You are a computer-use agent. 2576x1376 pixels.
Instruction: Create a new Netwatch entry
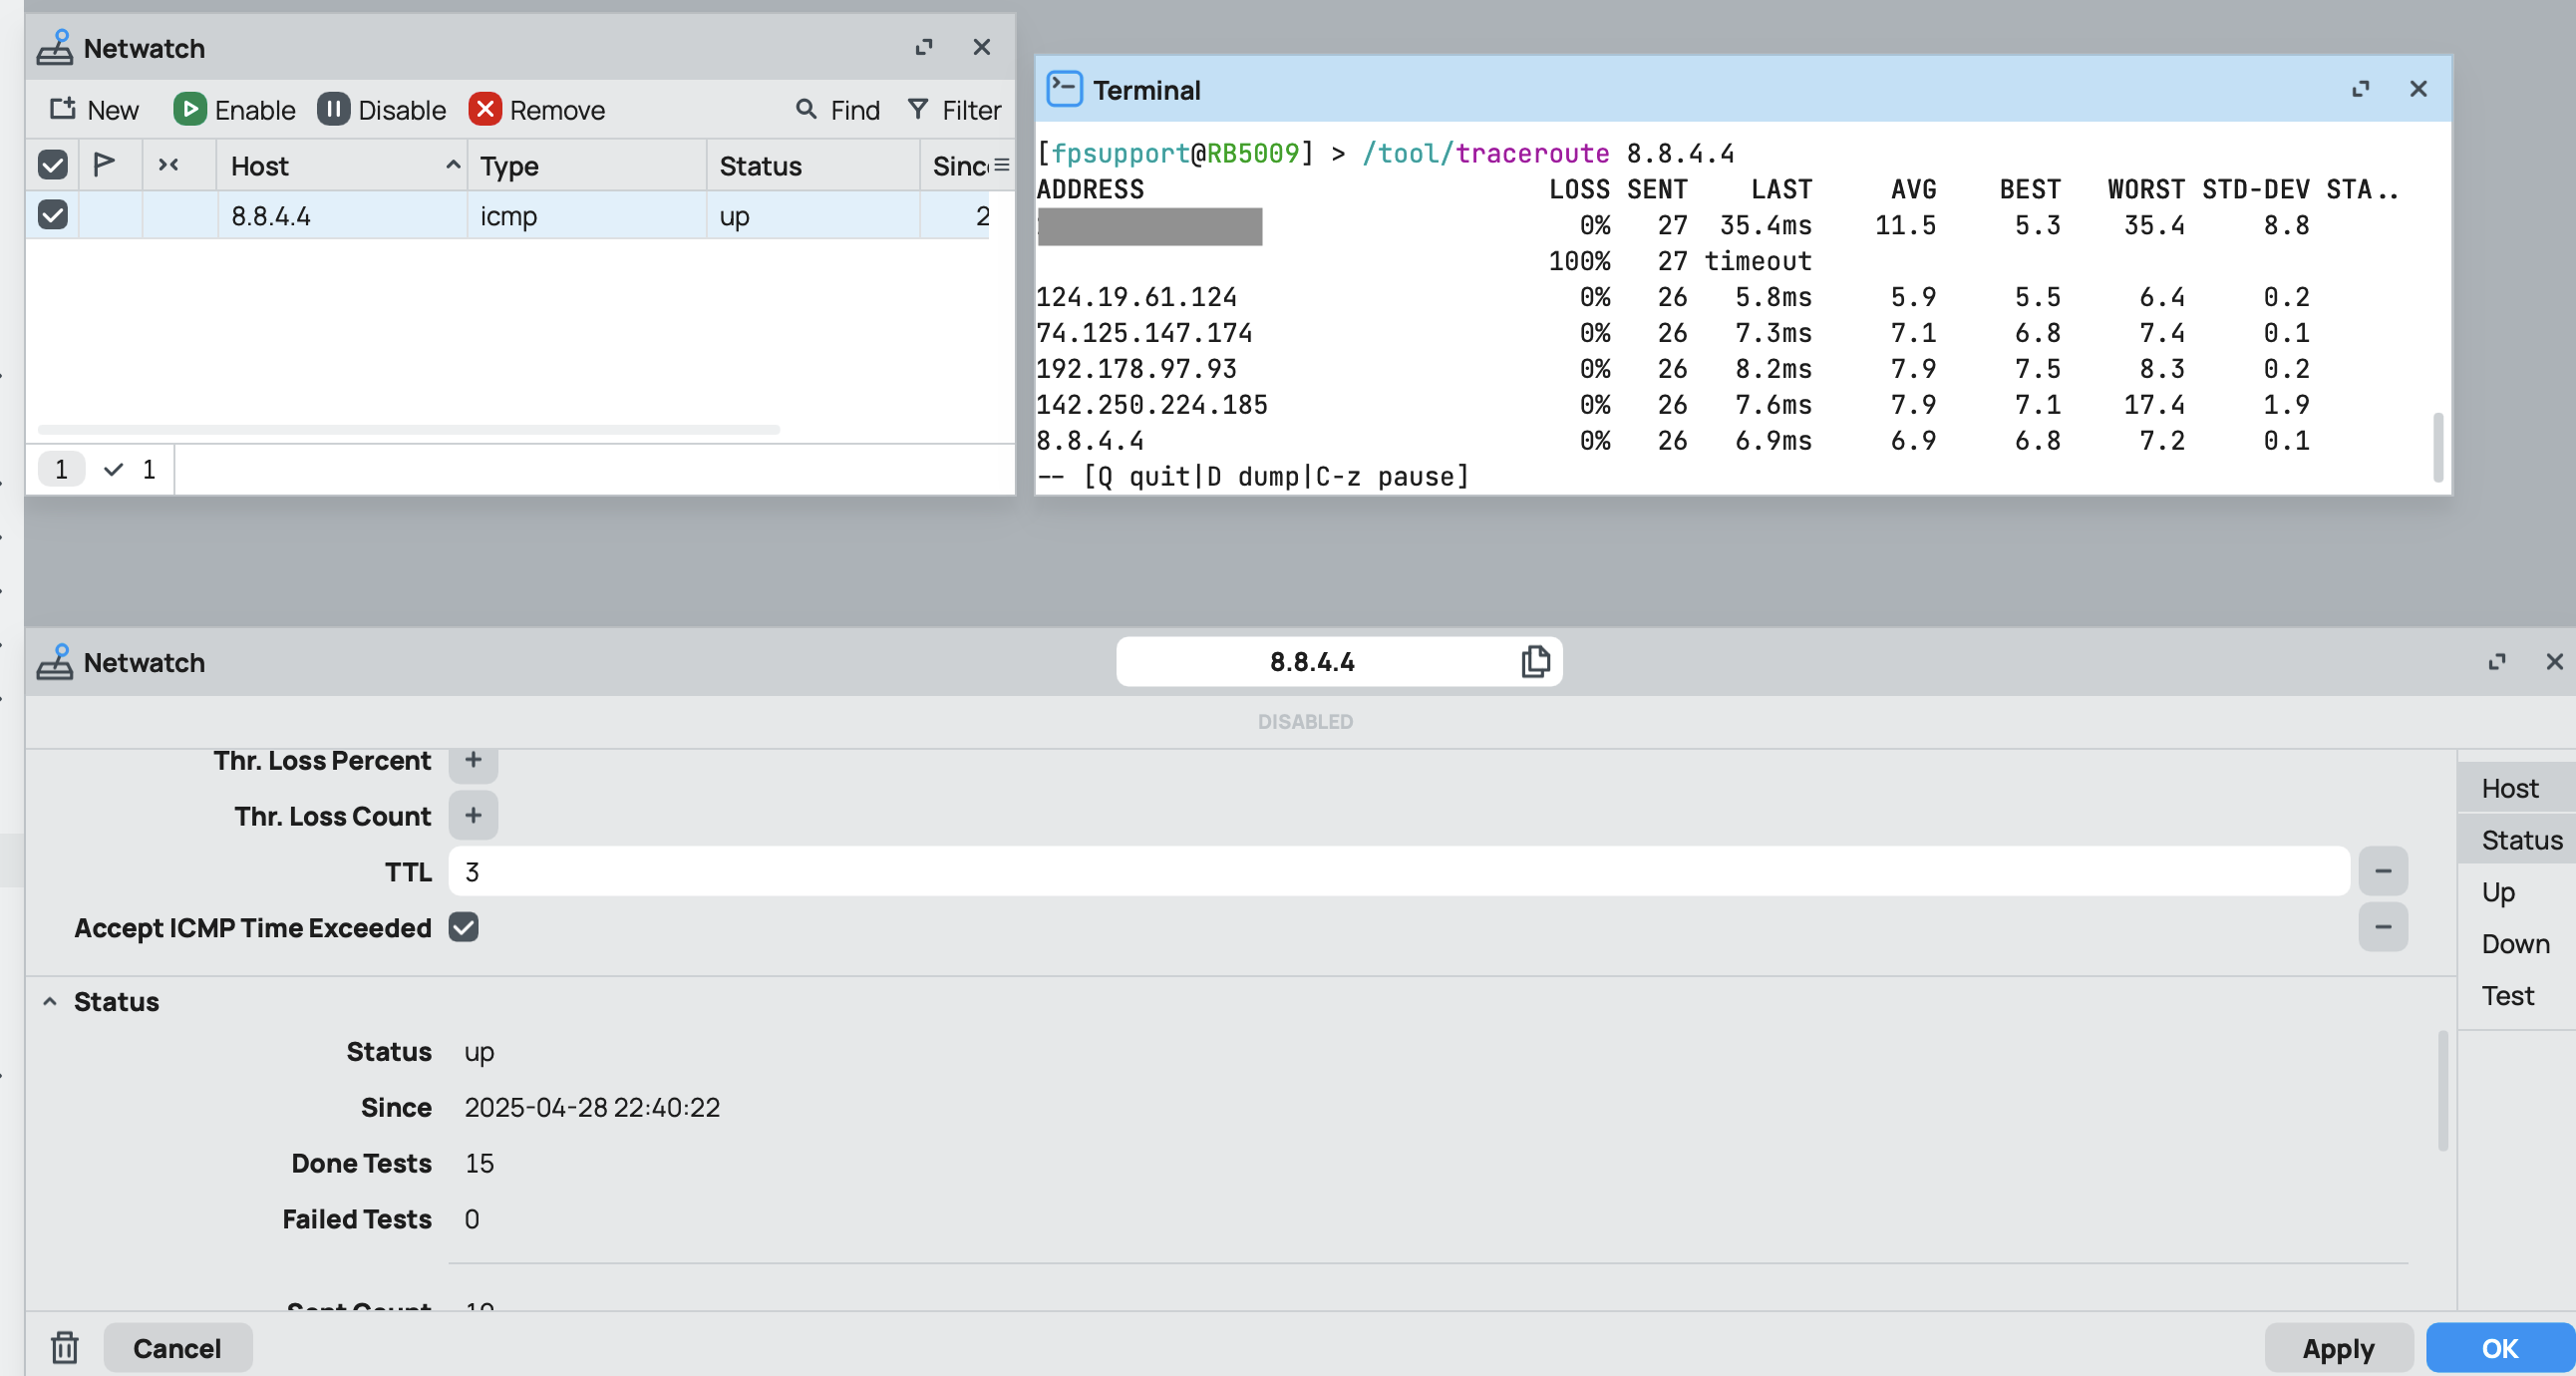point(93,110)
